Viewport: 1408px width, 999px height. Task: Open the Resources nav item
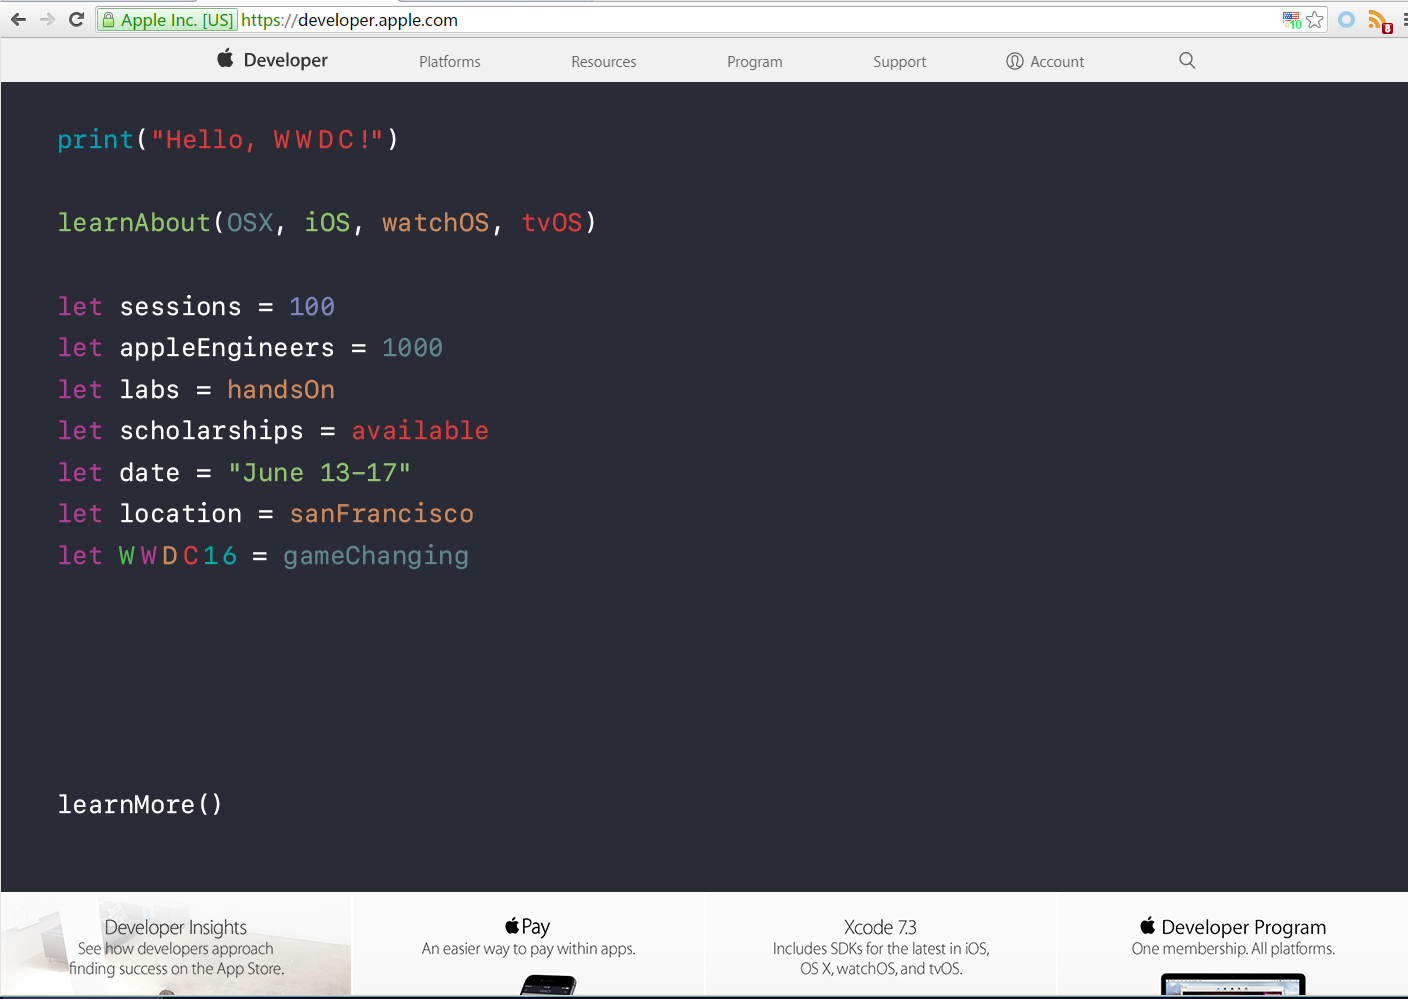coord(604,62)
